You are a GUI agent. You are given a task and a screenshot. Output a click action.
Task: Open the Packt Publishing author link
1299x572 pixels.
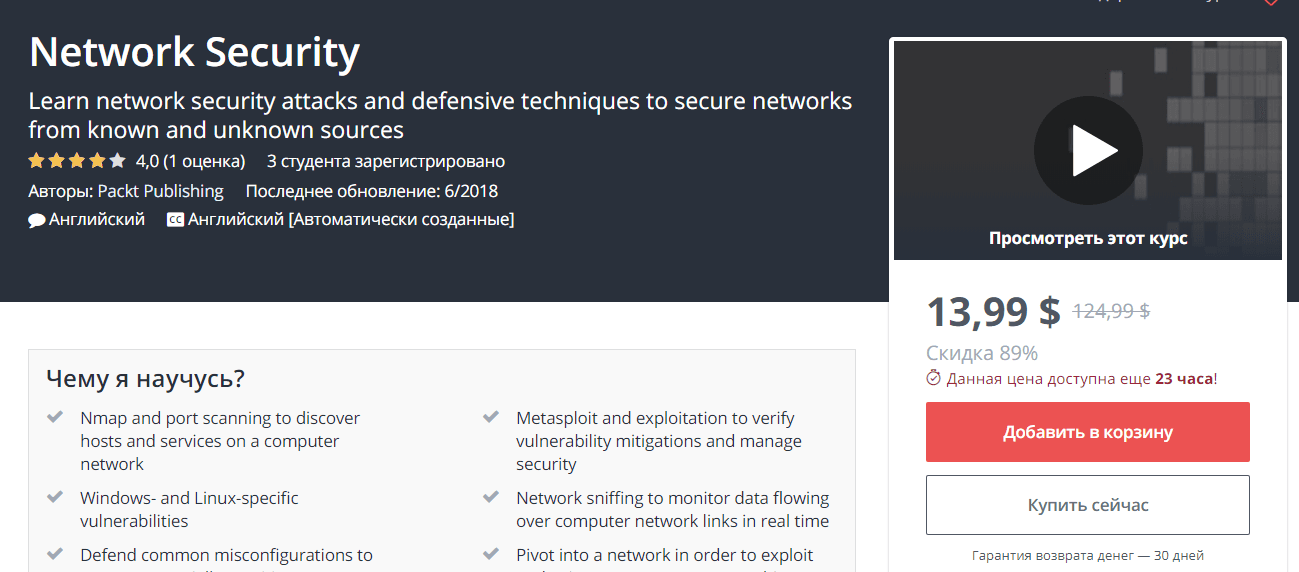[x=161, y=191]
